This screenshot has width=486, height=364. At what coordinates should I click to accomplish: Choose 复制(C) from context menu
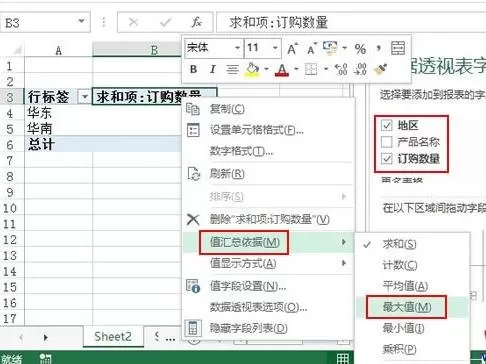[x=268, y=109]
